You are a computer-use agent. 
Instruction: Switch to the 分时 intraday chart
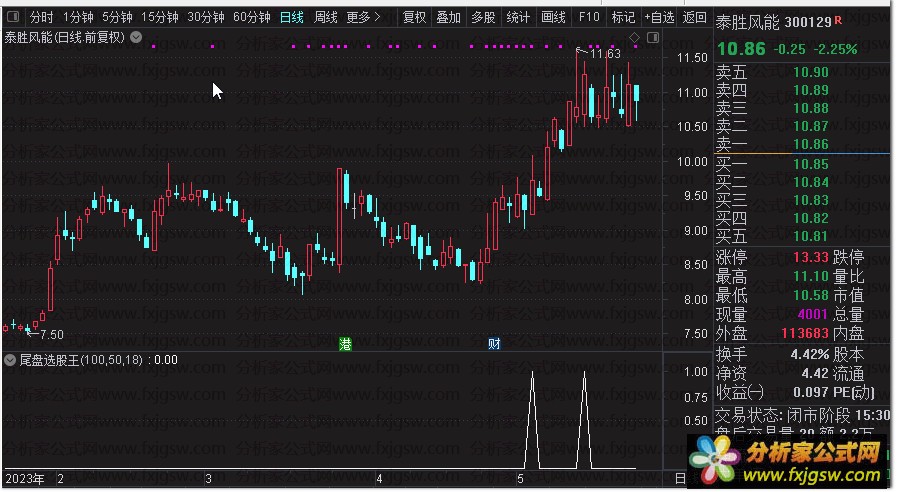pos(41,17)
